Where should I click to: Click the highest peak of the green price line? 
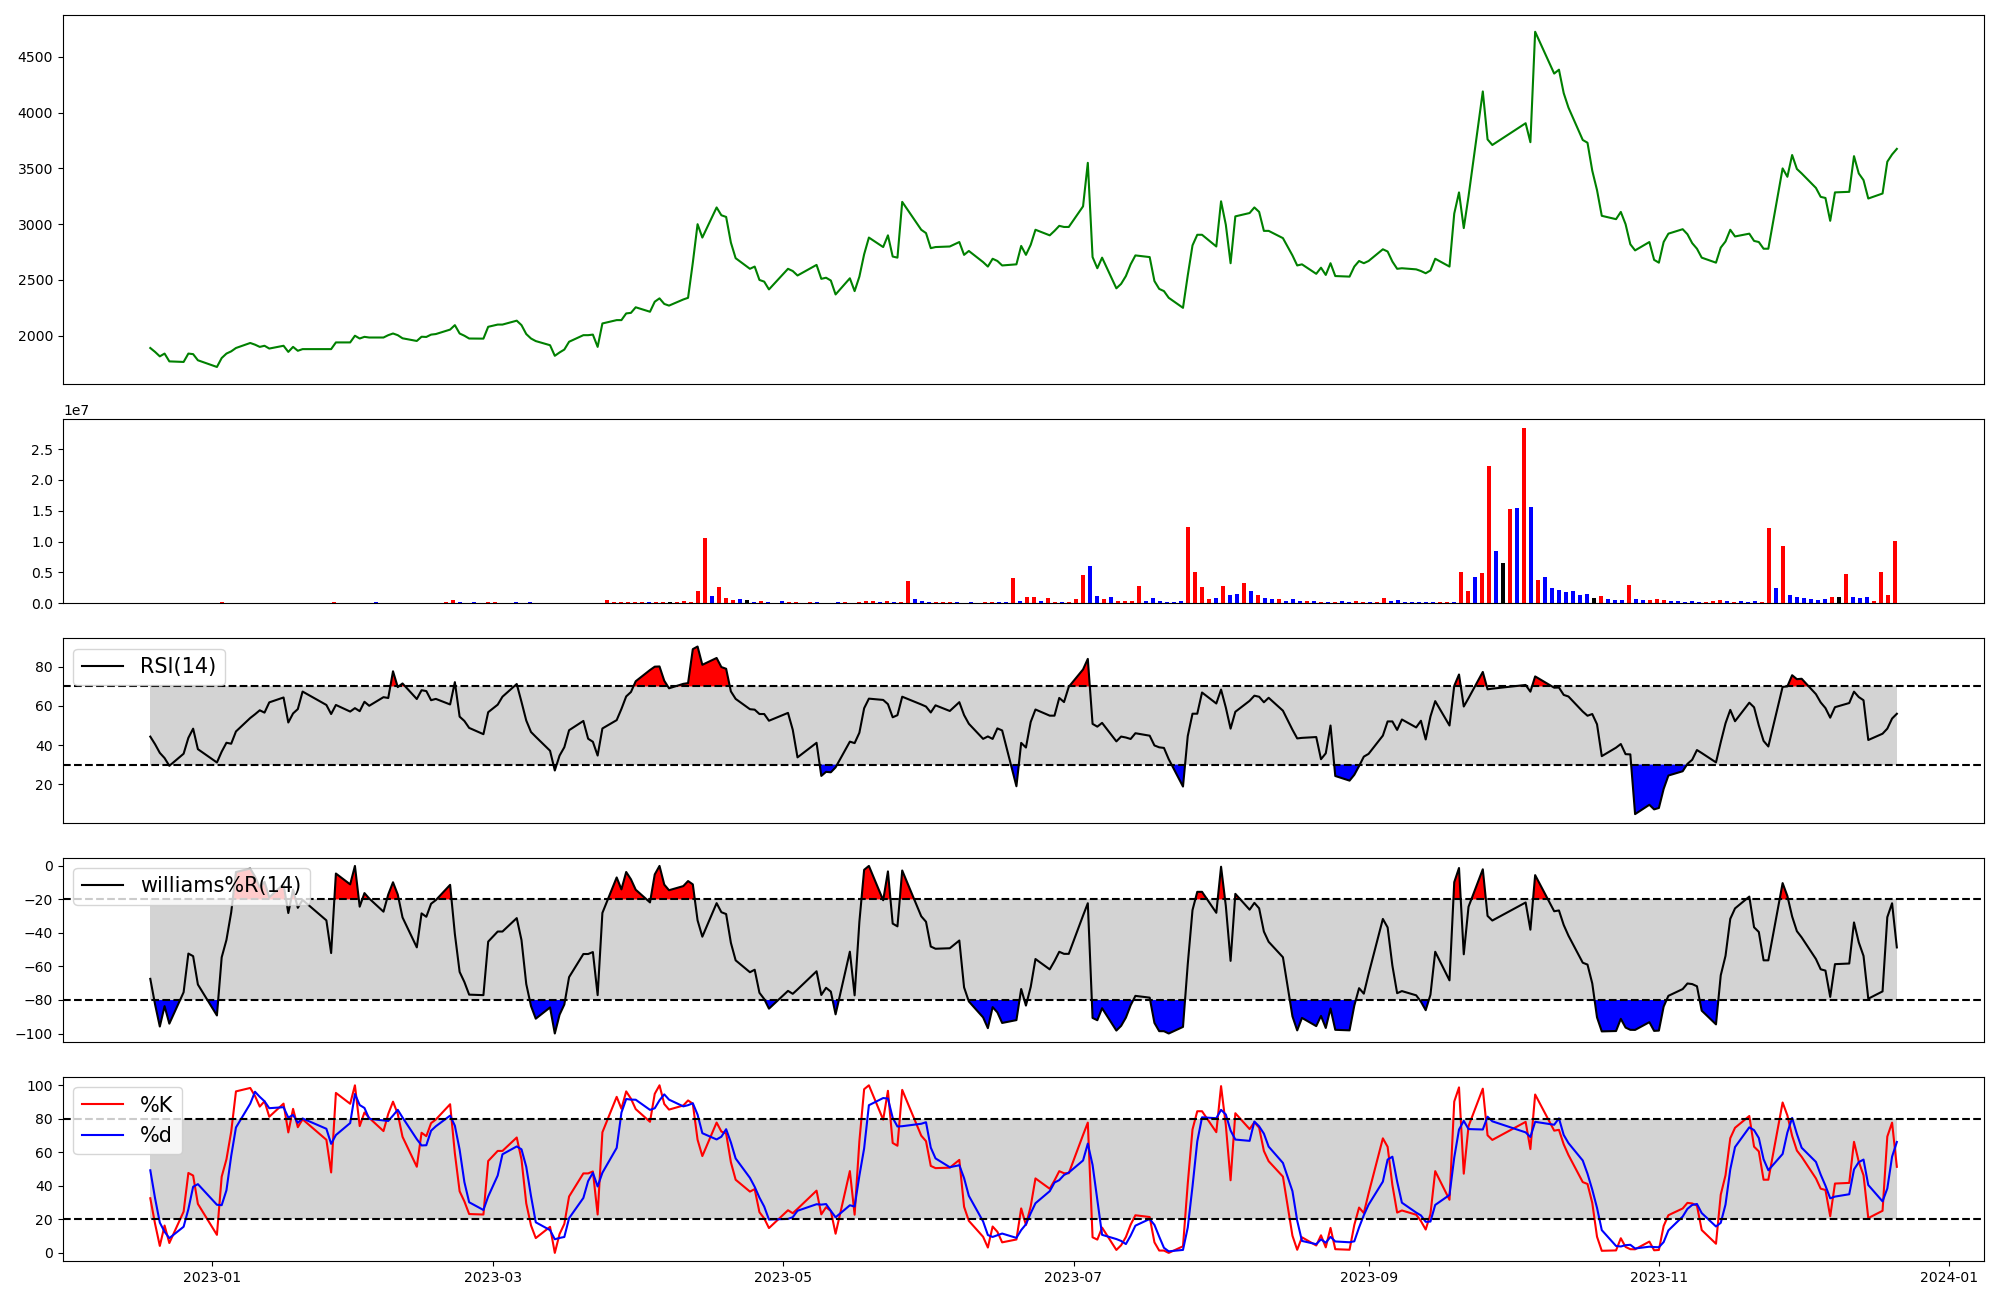pos(1535,33)
